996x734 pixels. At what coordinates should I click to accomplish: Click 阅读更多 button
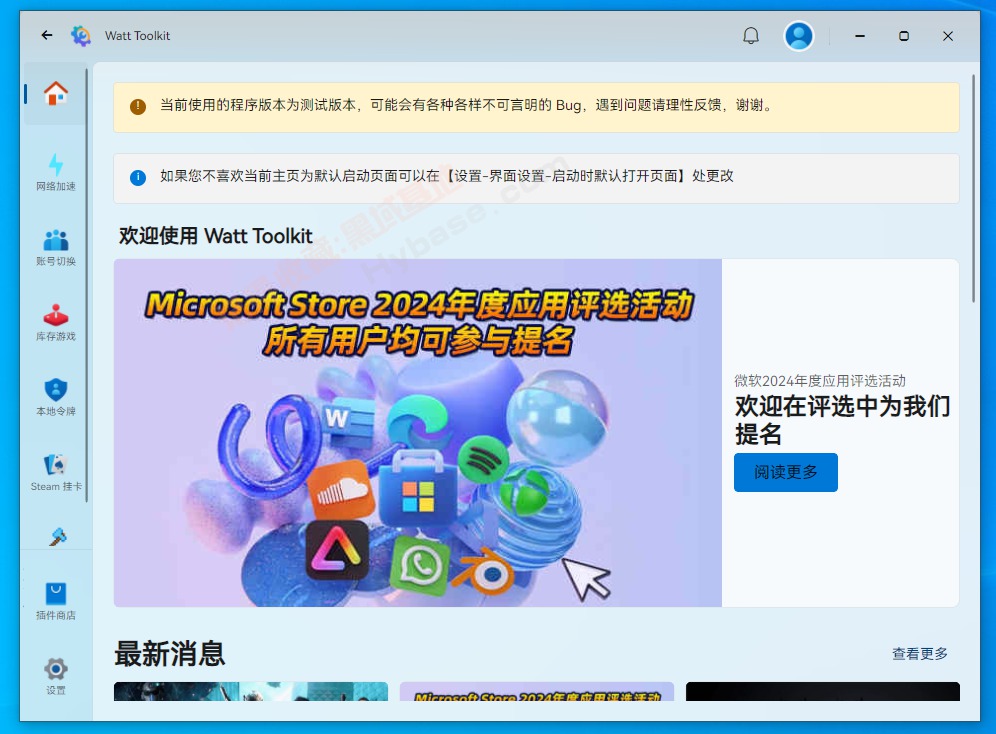tap(786, 472)
